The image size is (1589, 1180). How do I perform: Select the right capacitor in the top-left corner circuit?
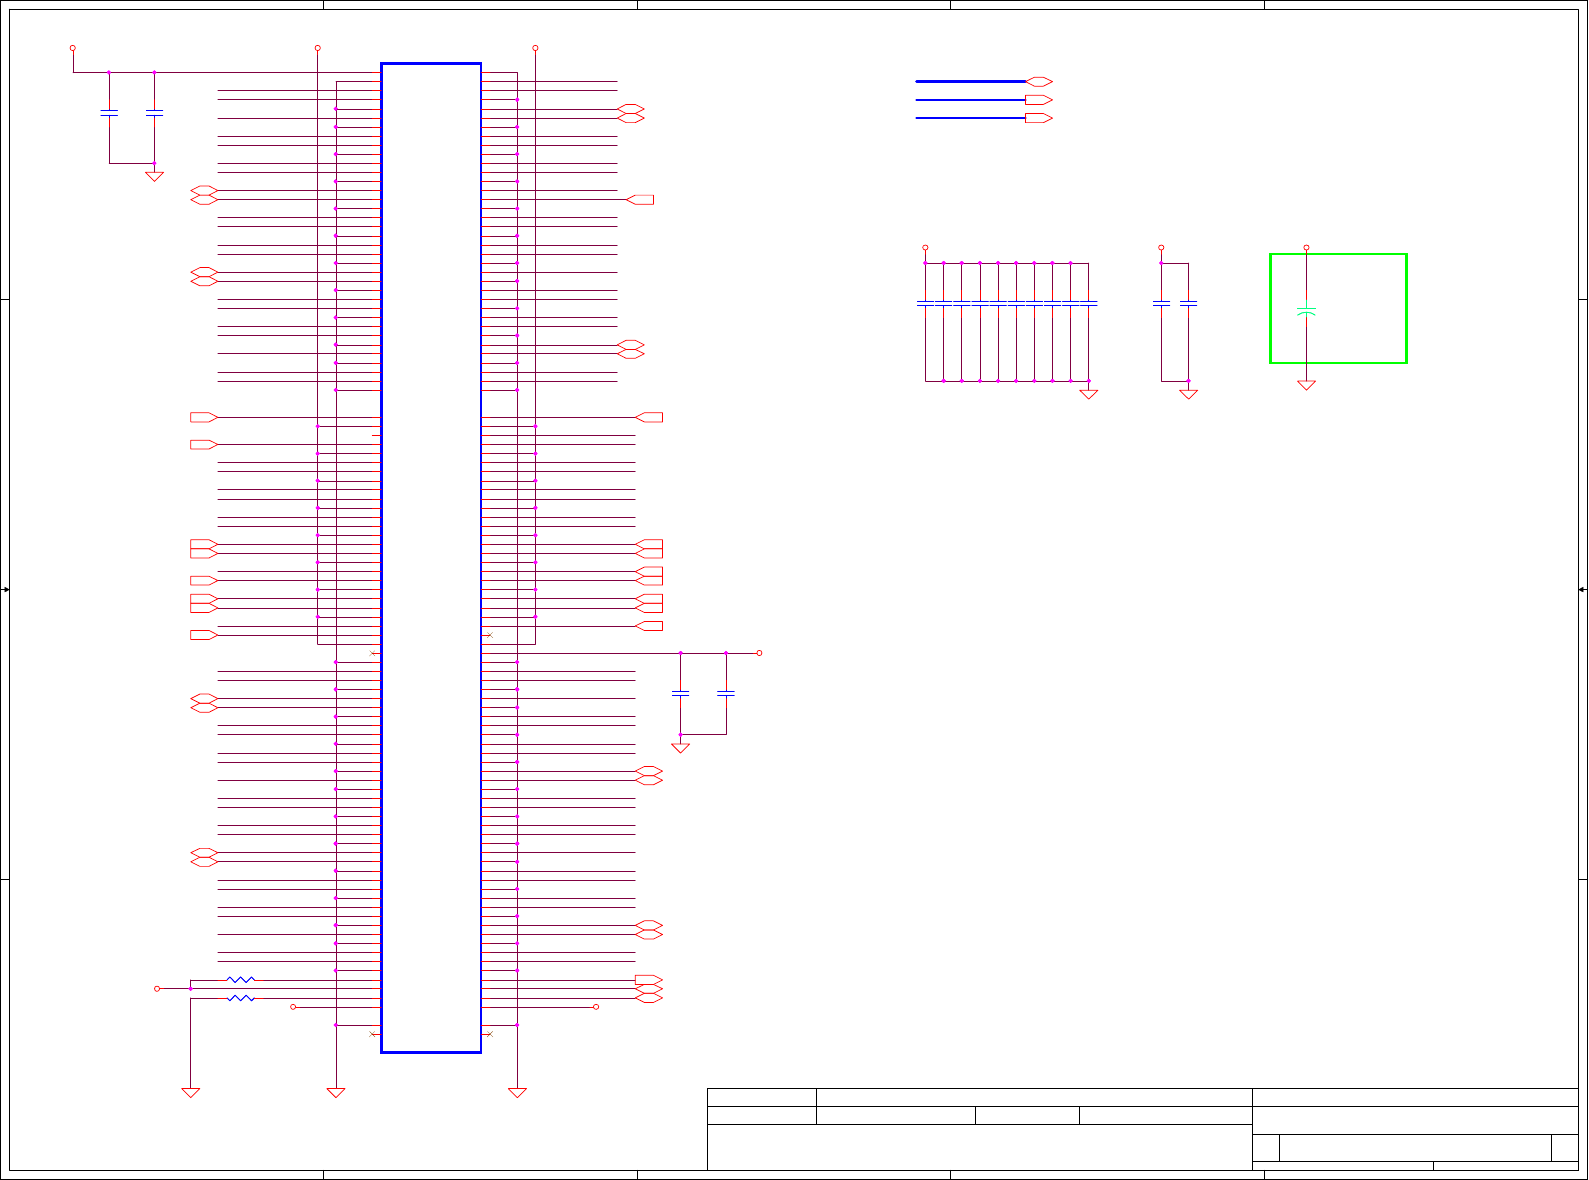[x=154, y=113]
